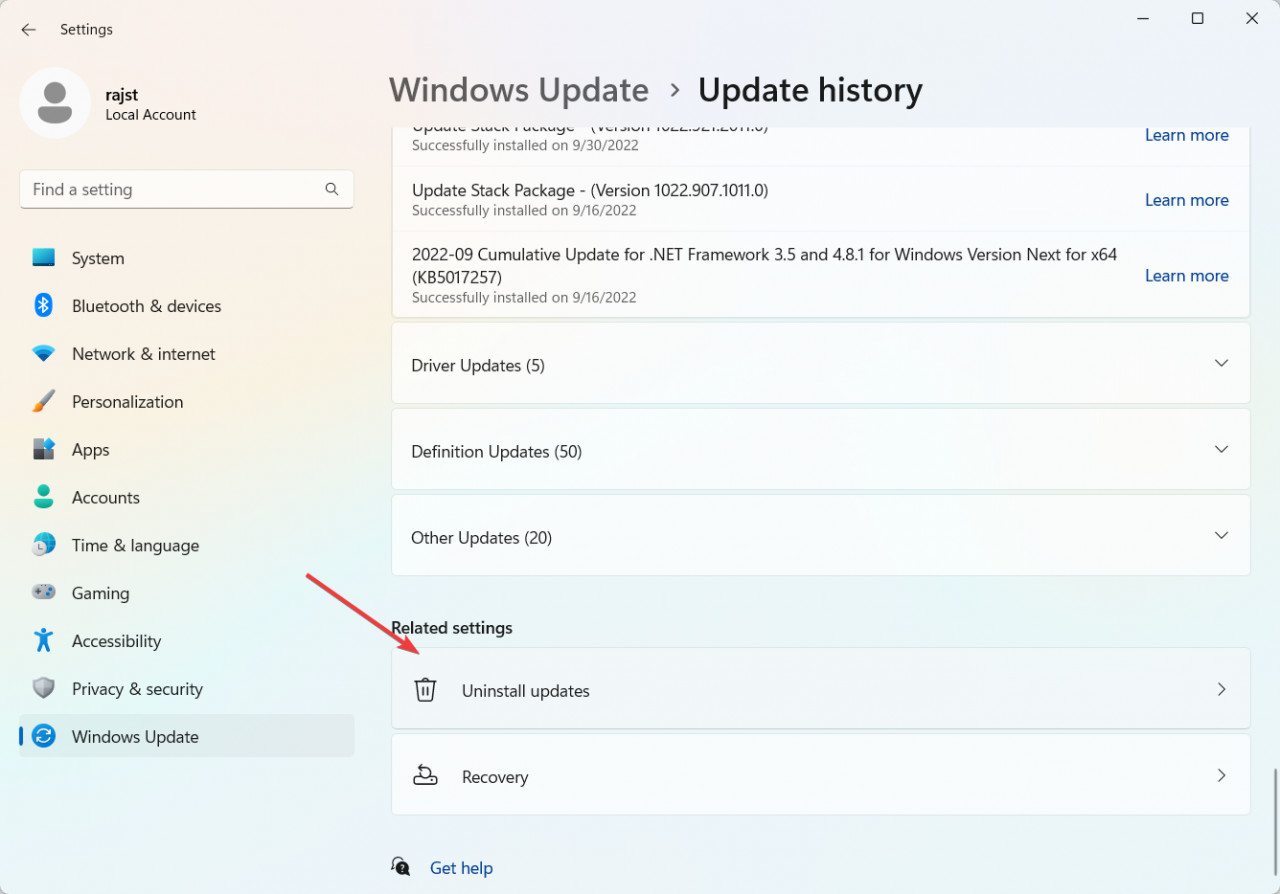Viewport: 1280px width, 894px height.
Task: Click the Gaming controller icon
Action: click(x=44, y=593)
